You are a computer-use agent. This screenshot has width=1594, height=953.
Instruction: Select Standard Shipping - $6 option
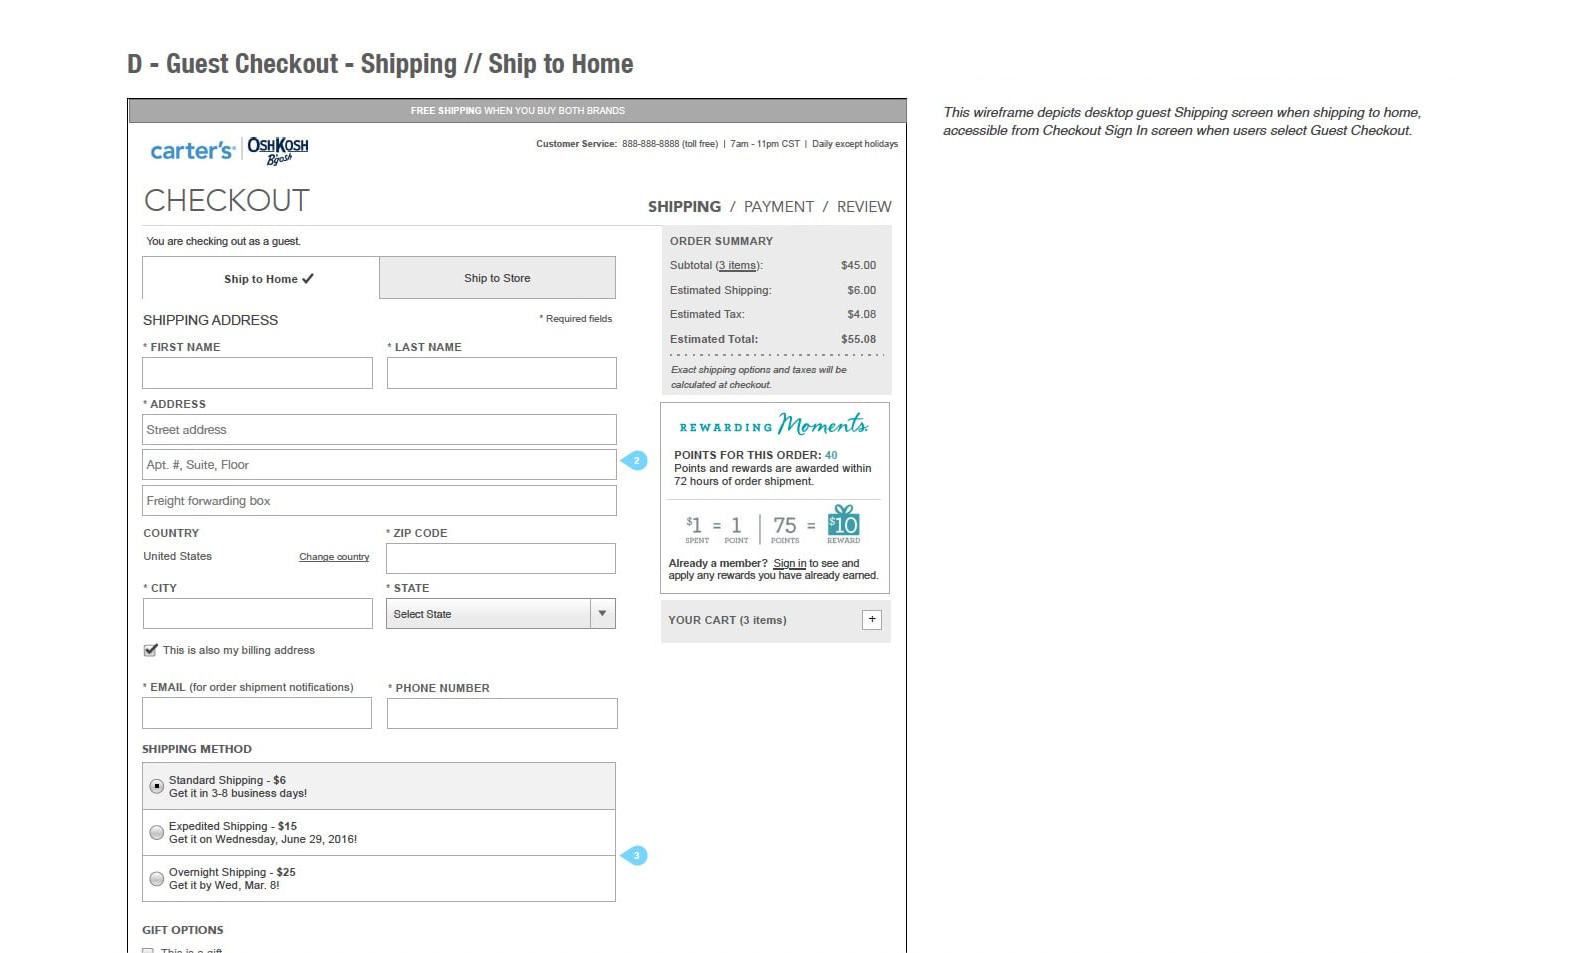point(157,787)
